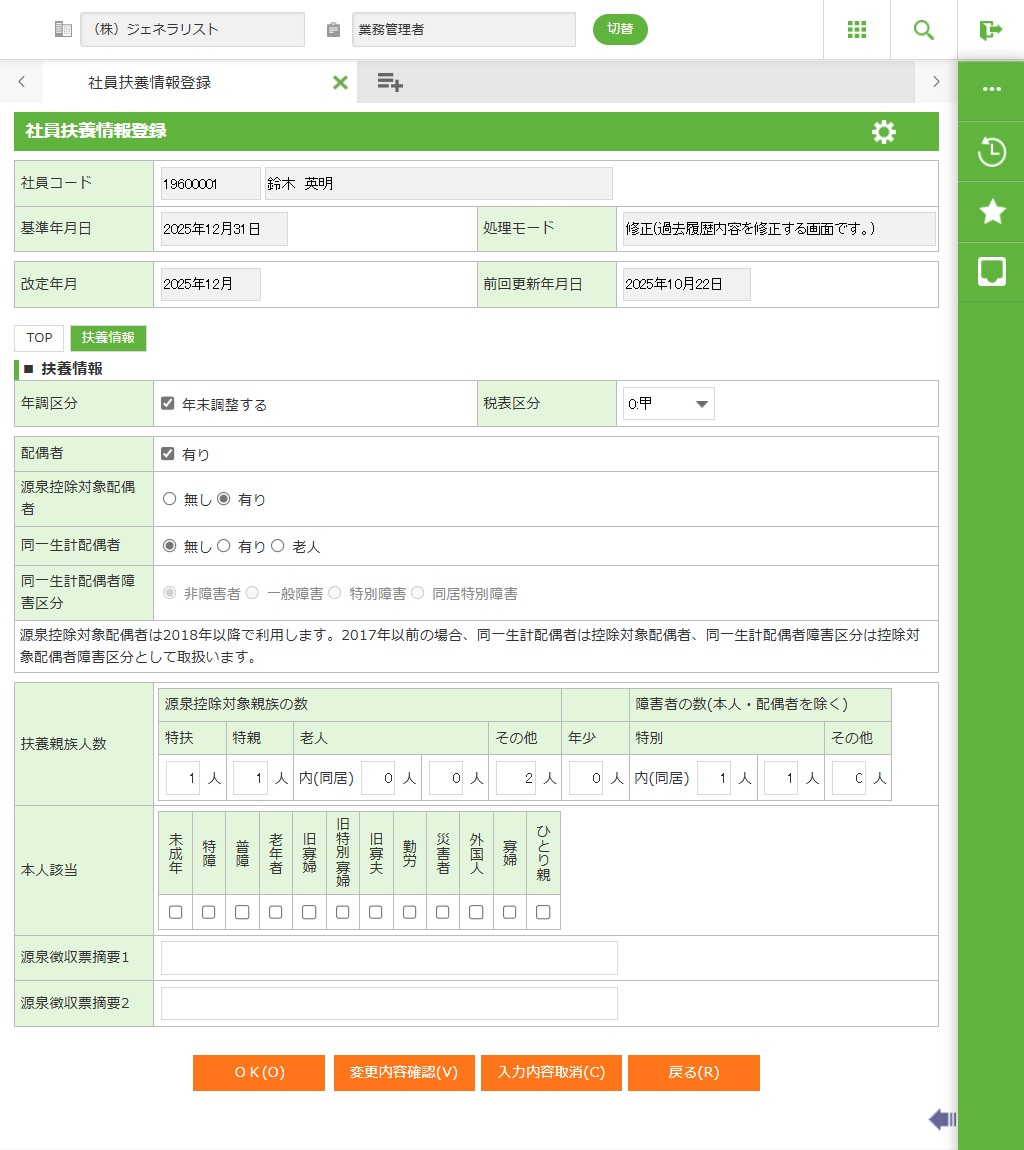Open the inbox tray icon in sidebar
The height and width of the screenshot is (1150, 1024).
tap(991, 272)
